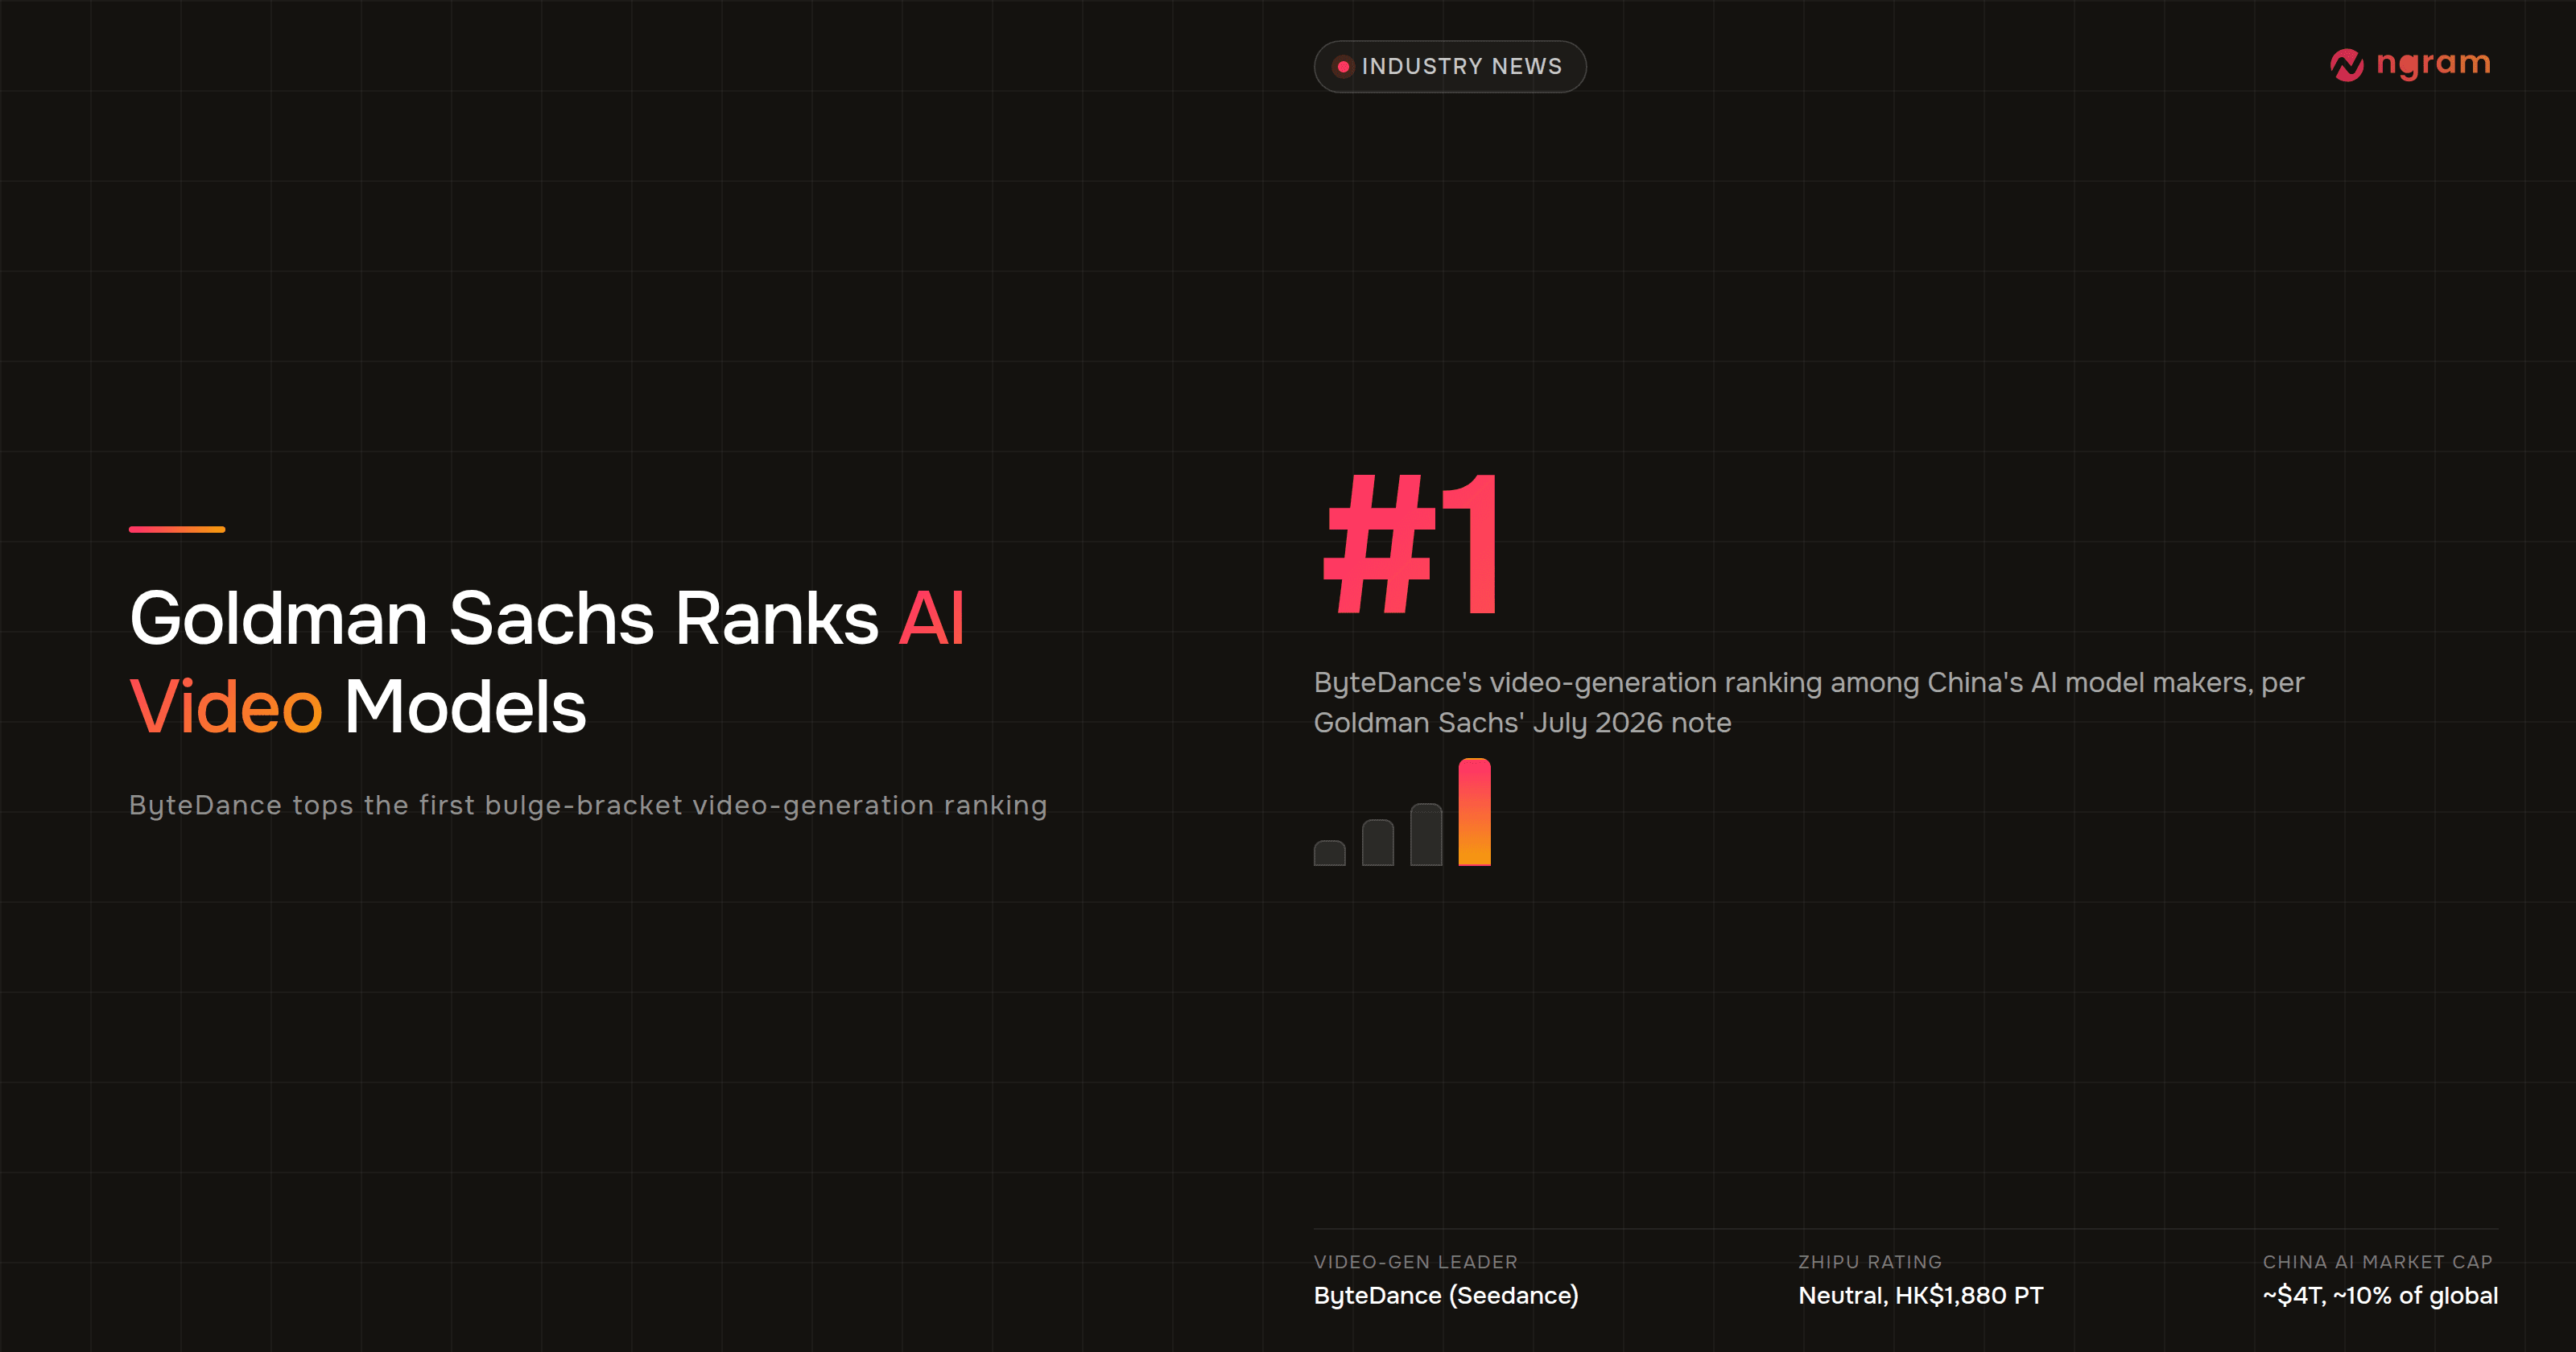Click the large #1 ranking figure
The image size is (2576, 1352).
coord(1411,545)
